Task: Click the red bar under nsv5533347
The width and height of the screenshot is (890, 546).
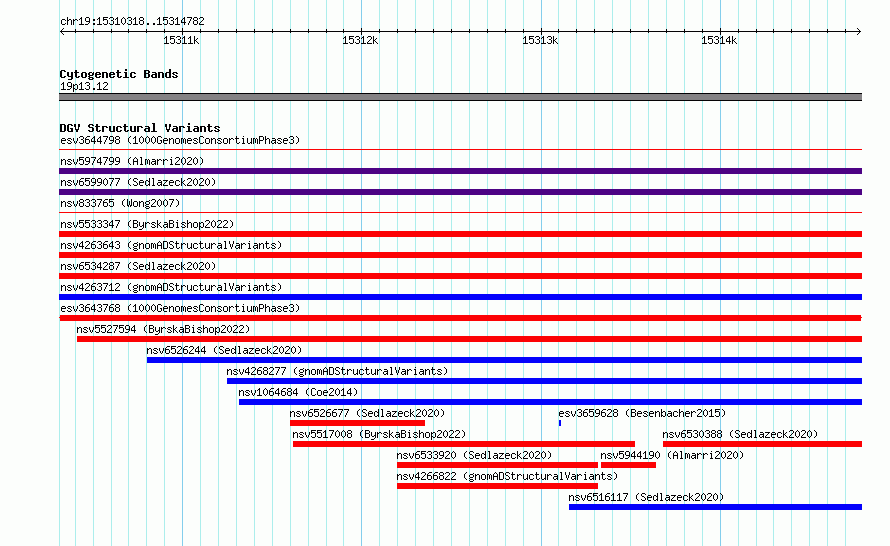Action: point(460,234)
